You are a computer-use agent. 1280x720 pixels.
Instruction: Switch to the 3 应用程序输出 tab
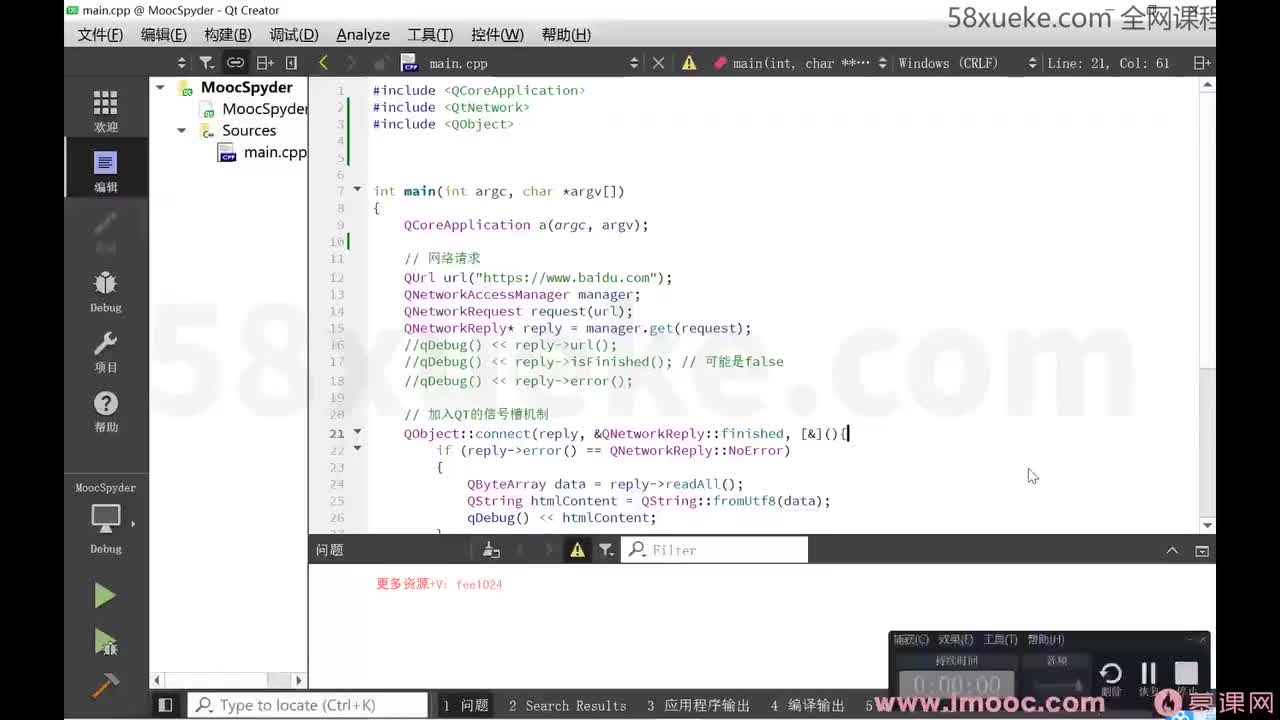click(698, 705)
